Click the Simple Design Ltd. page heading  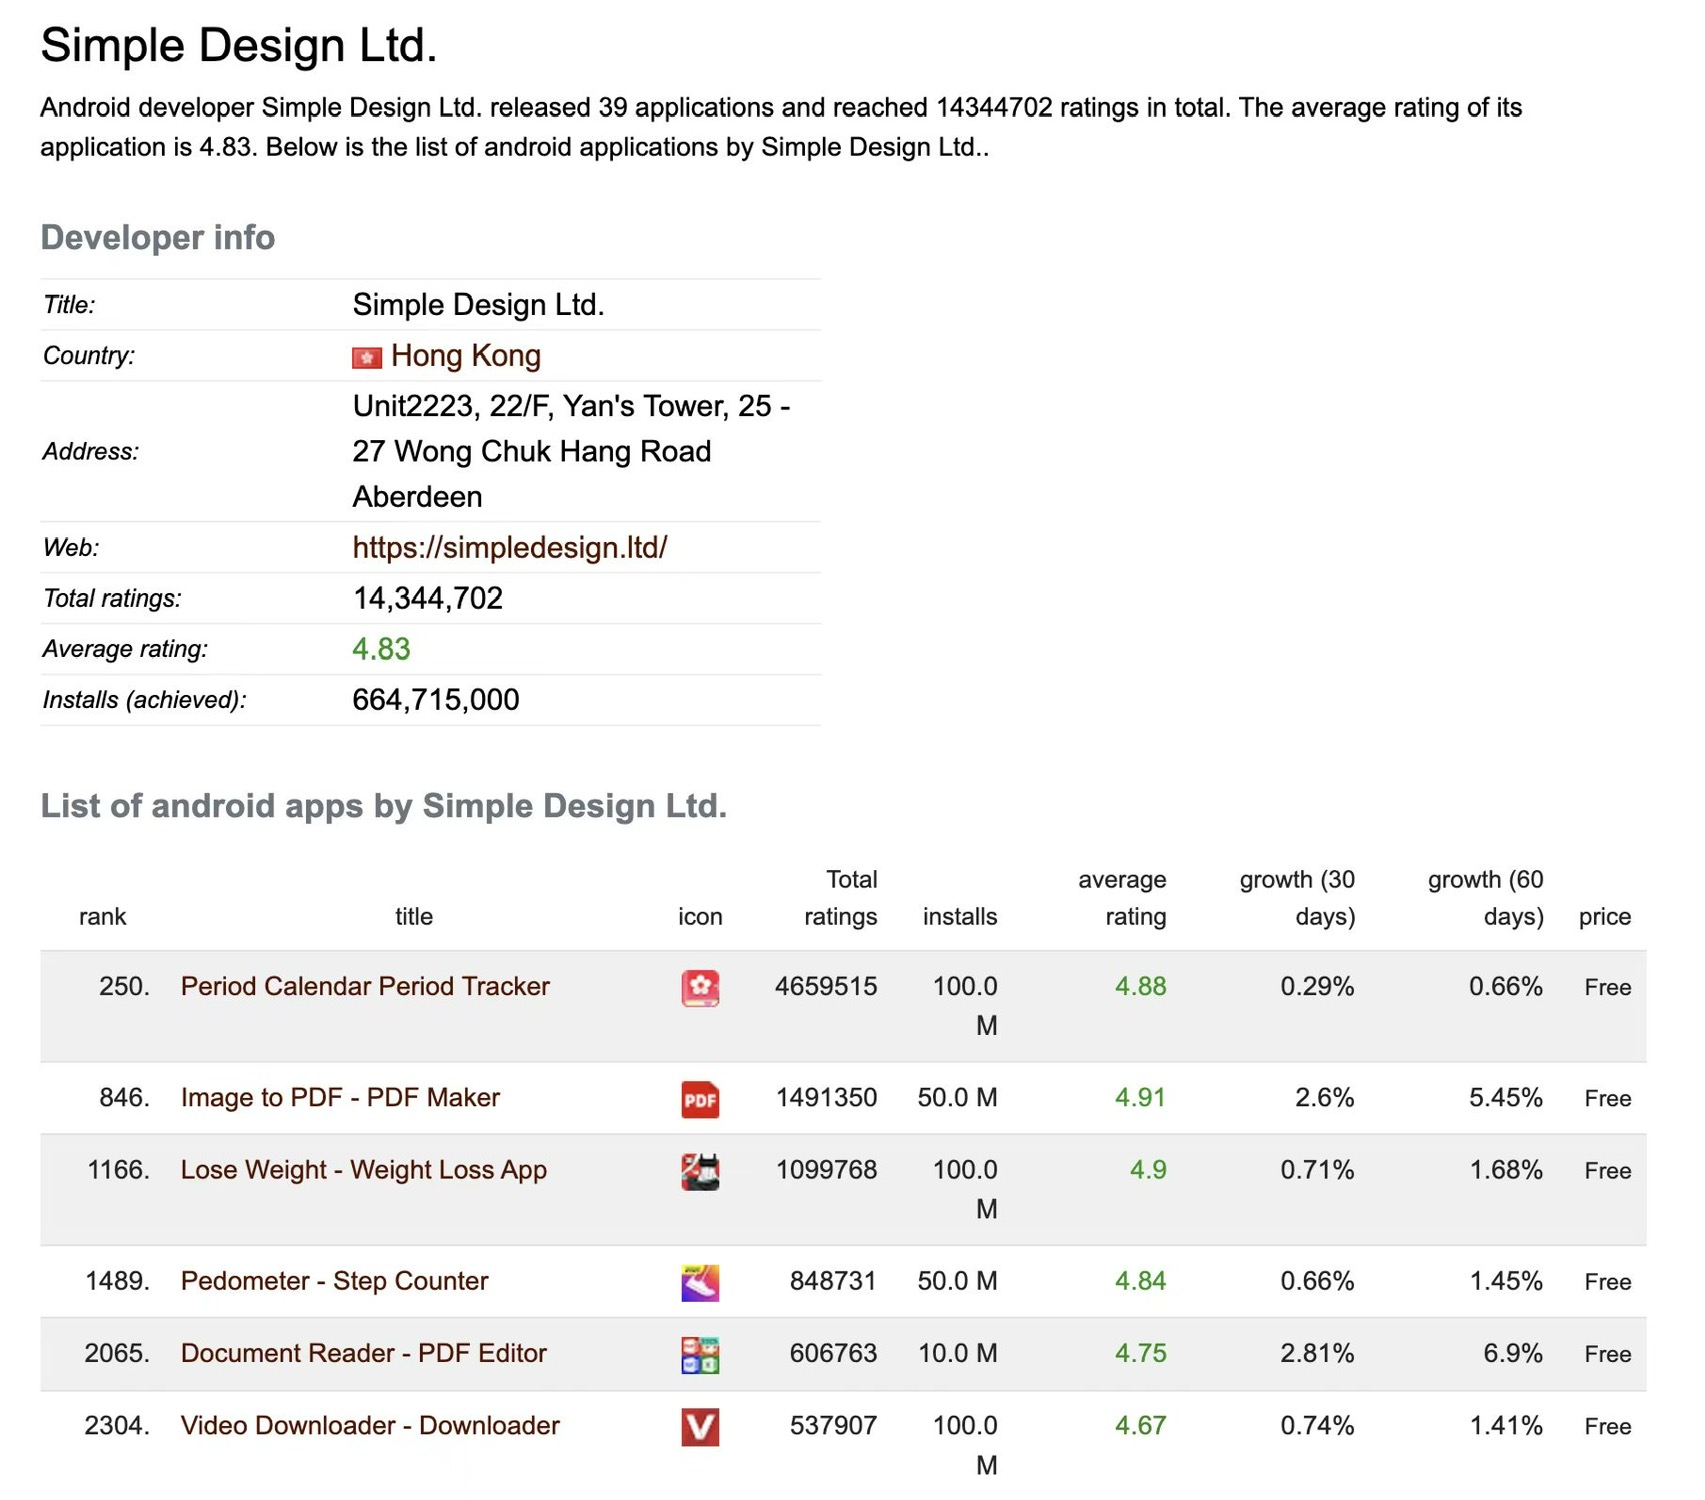(239, 45)
